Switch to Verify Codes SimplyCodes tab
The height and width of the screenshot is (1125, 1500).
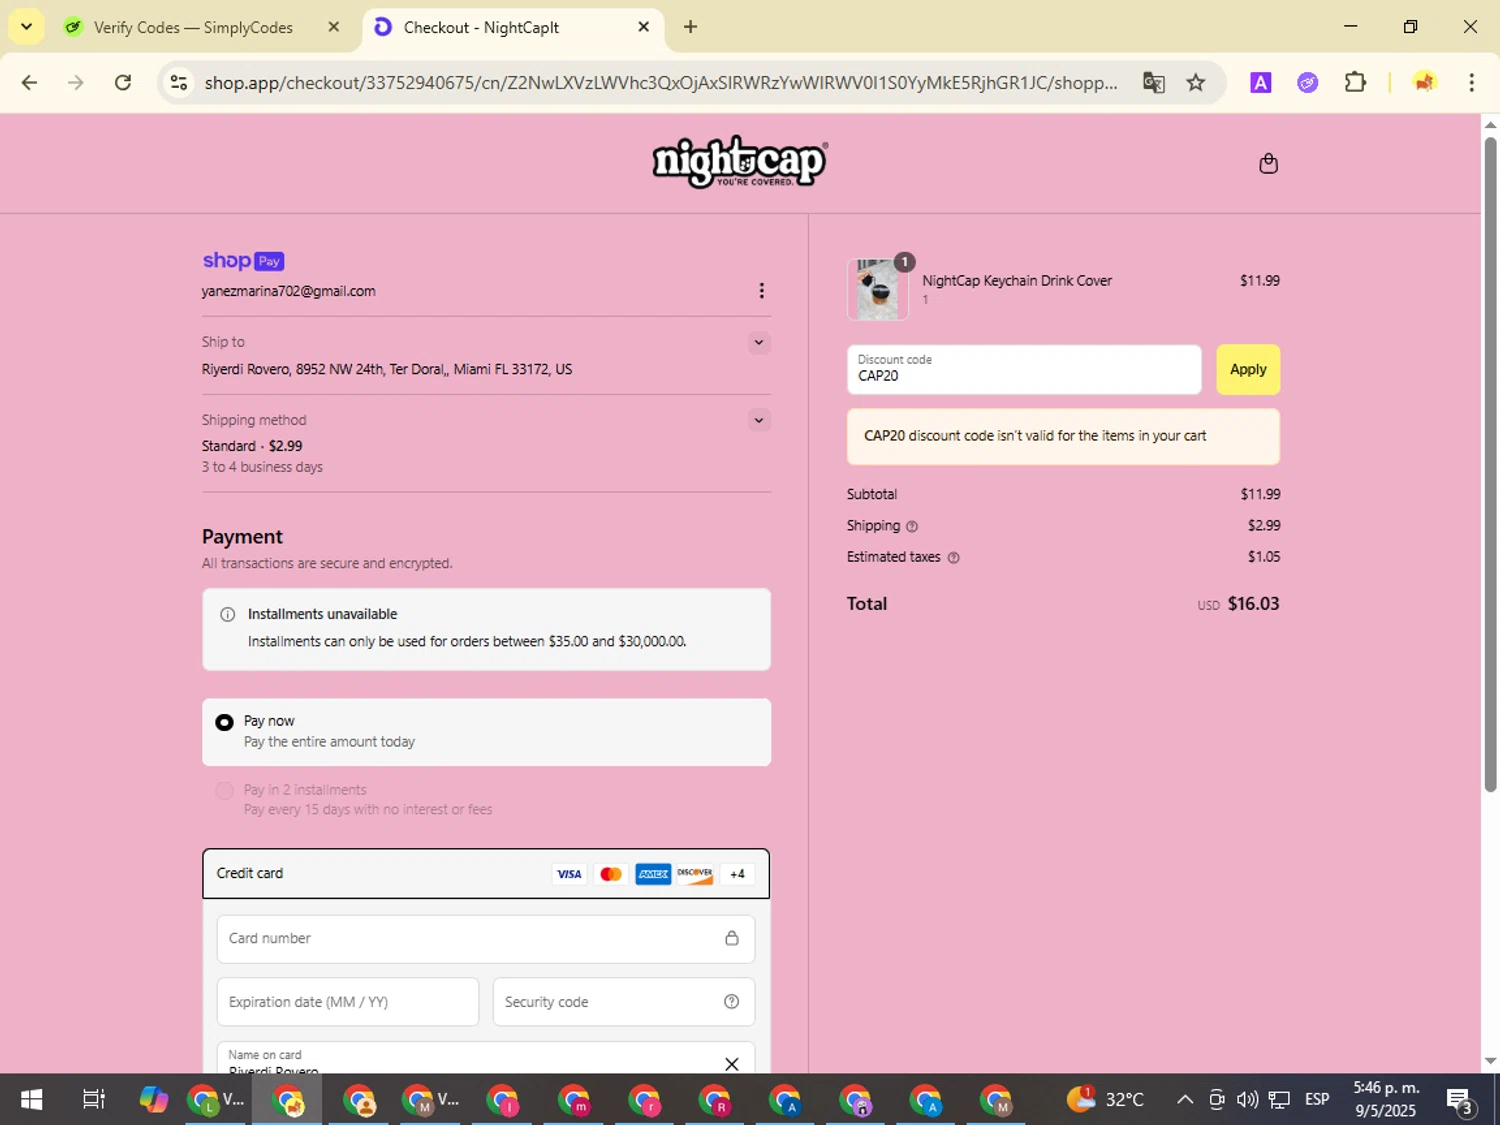pos(193,27)
